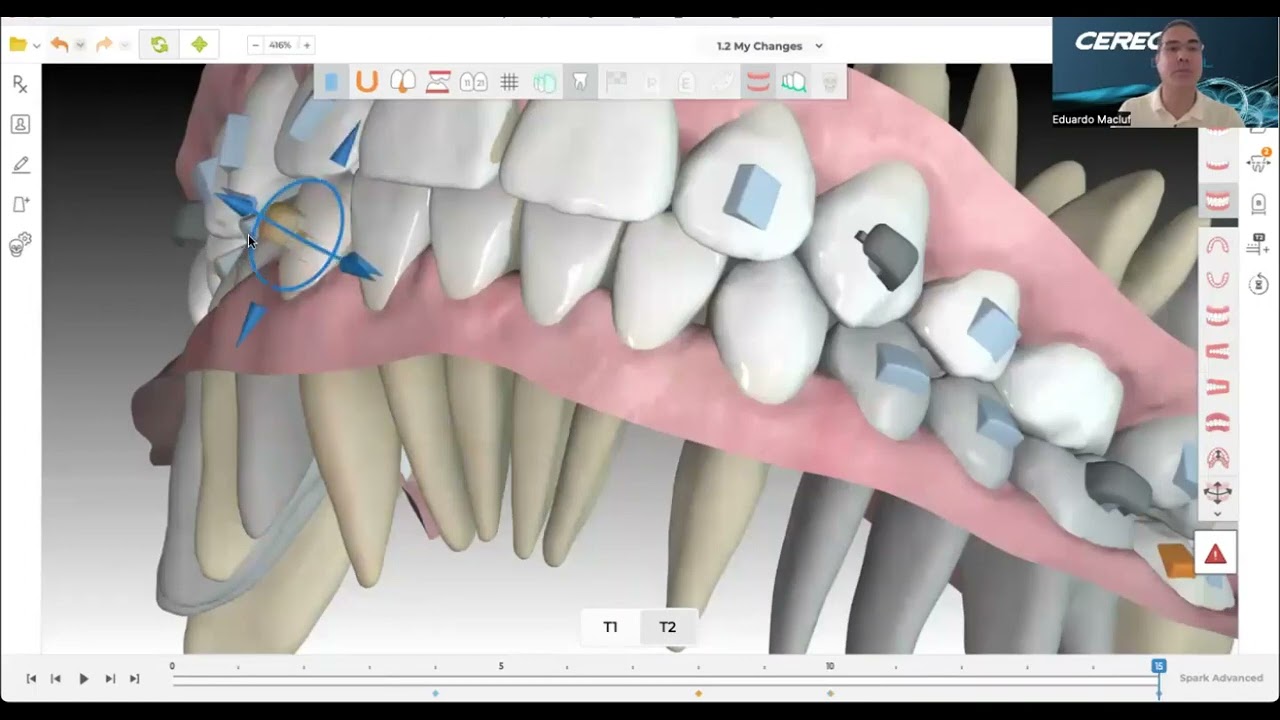Expand the folder file menu arrow
Screen dimensions: 1280x720
coord(36,45)
